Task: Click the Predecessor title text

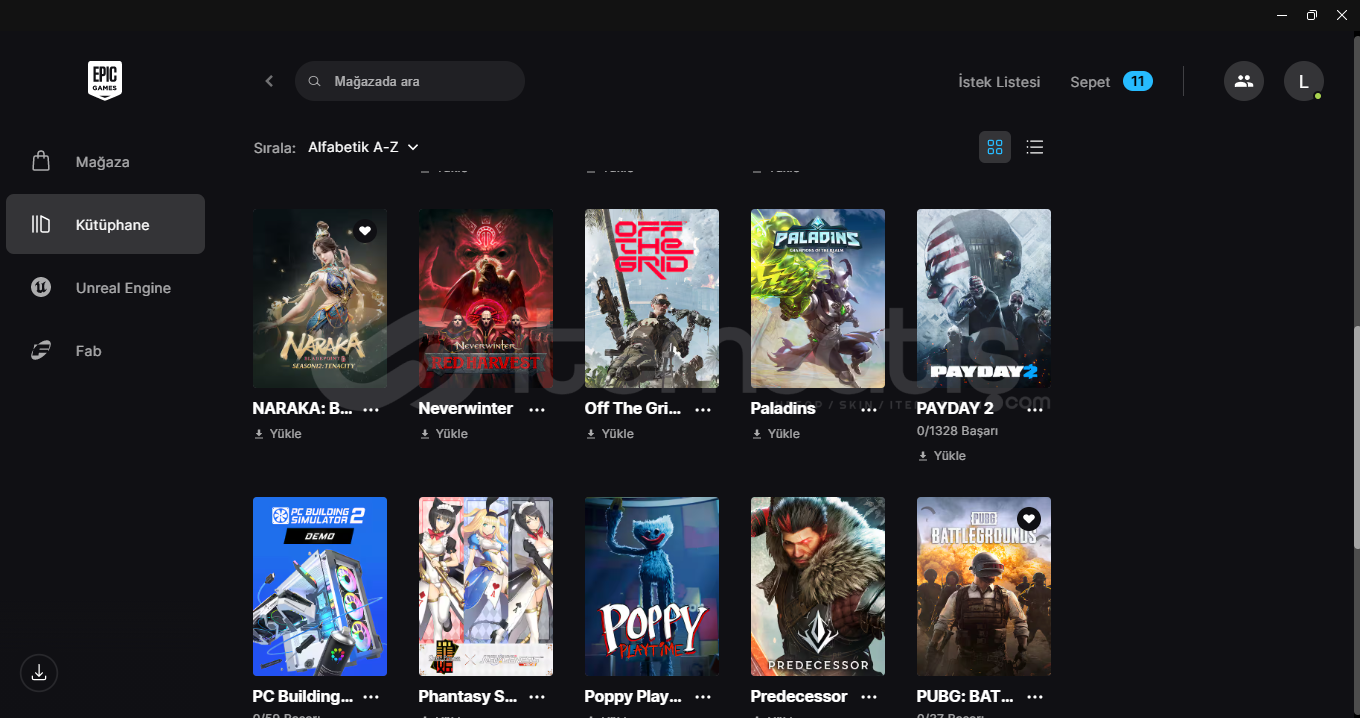Action: click(799, 696)
